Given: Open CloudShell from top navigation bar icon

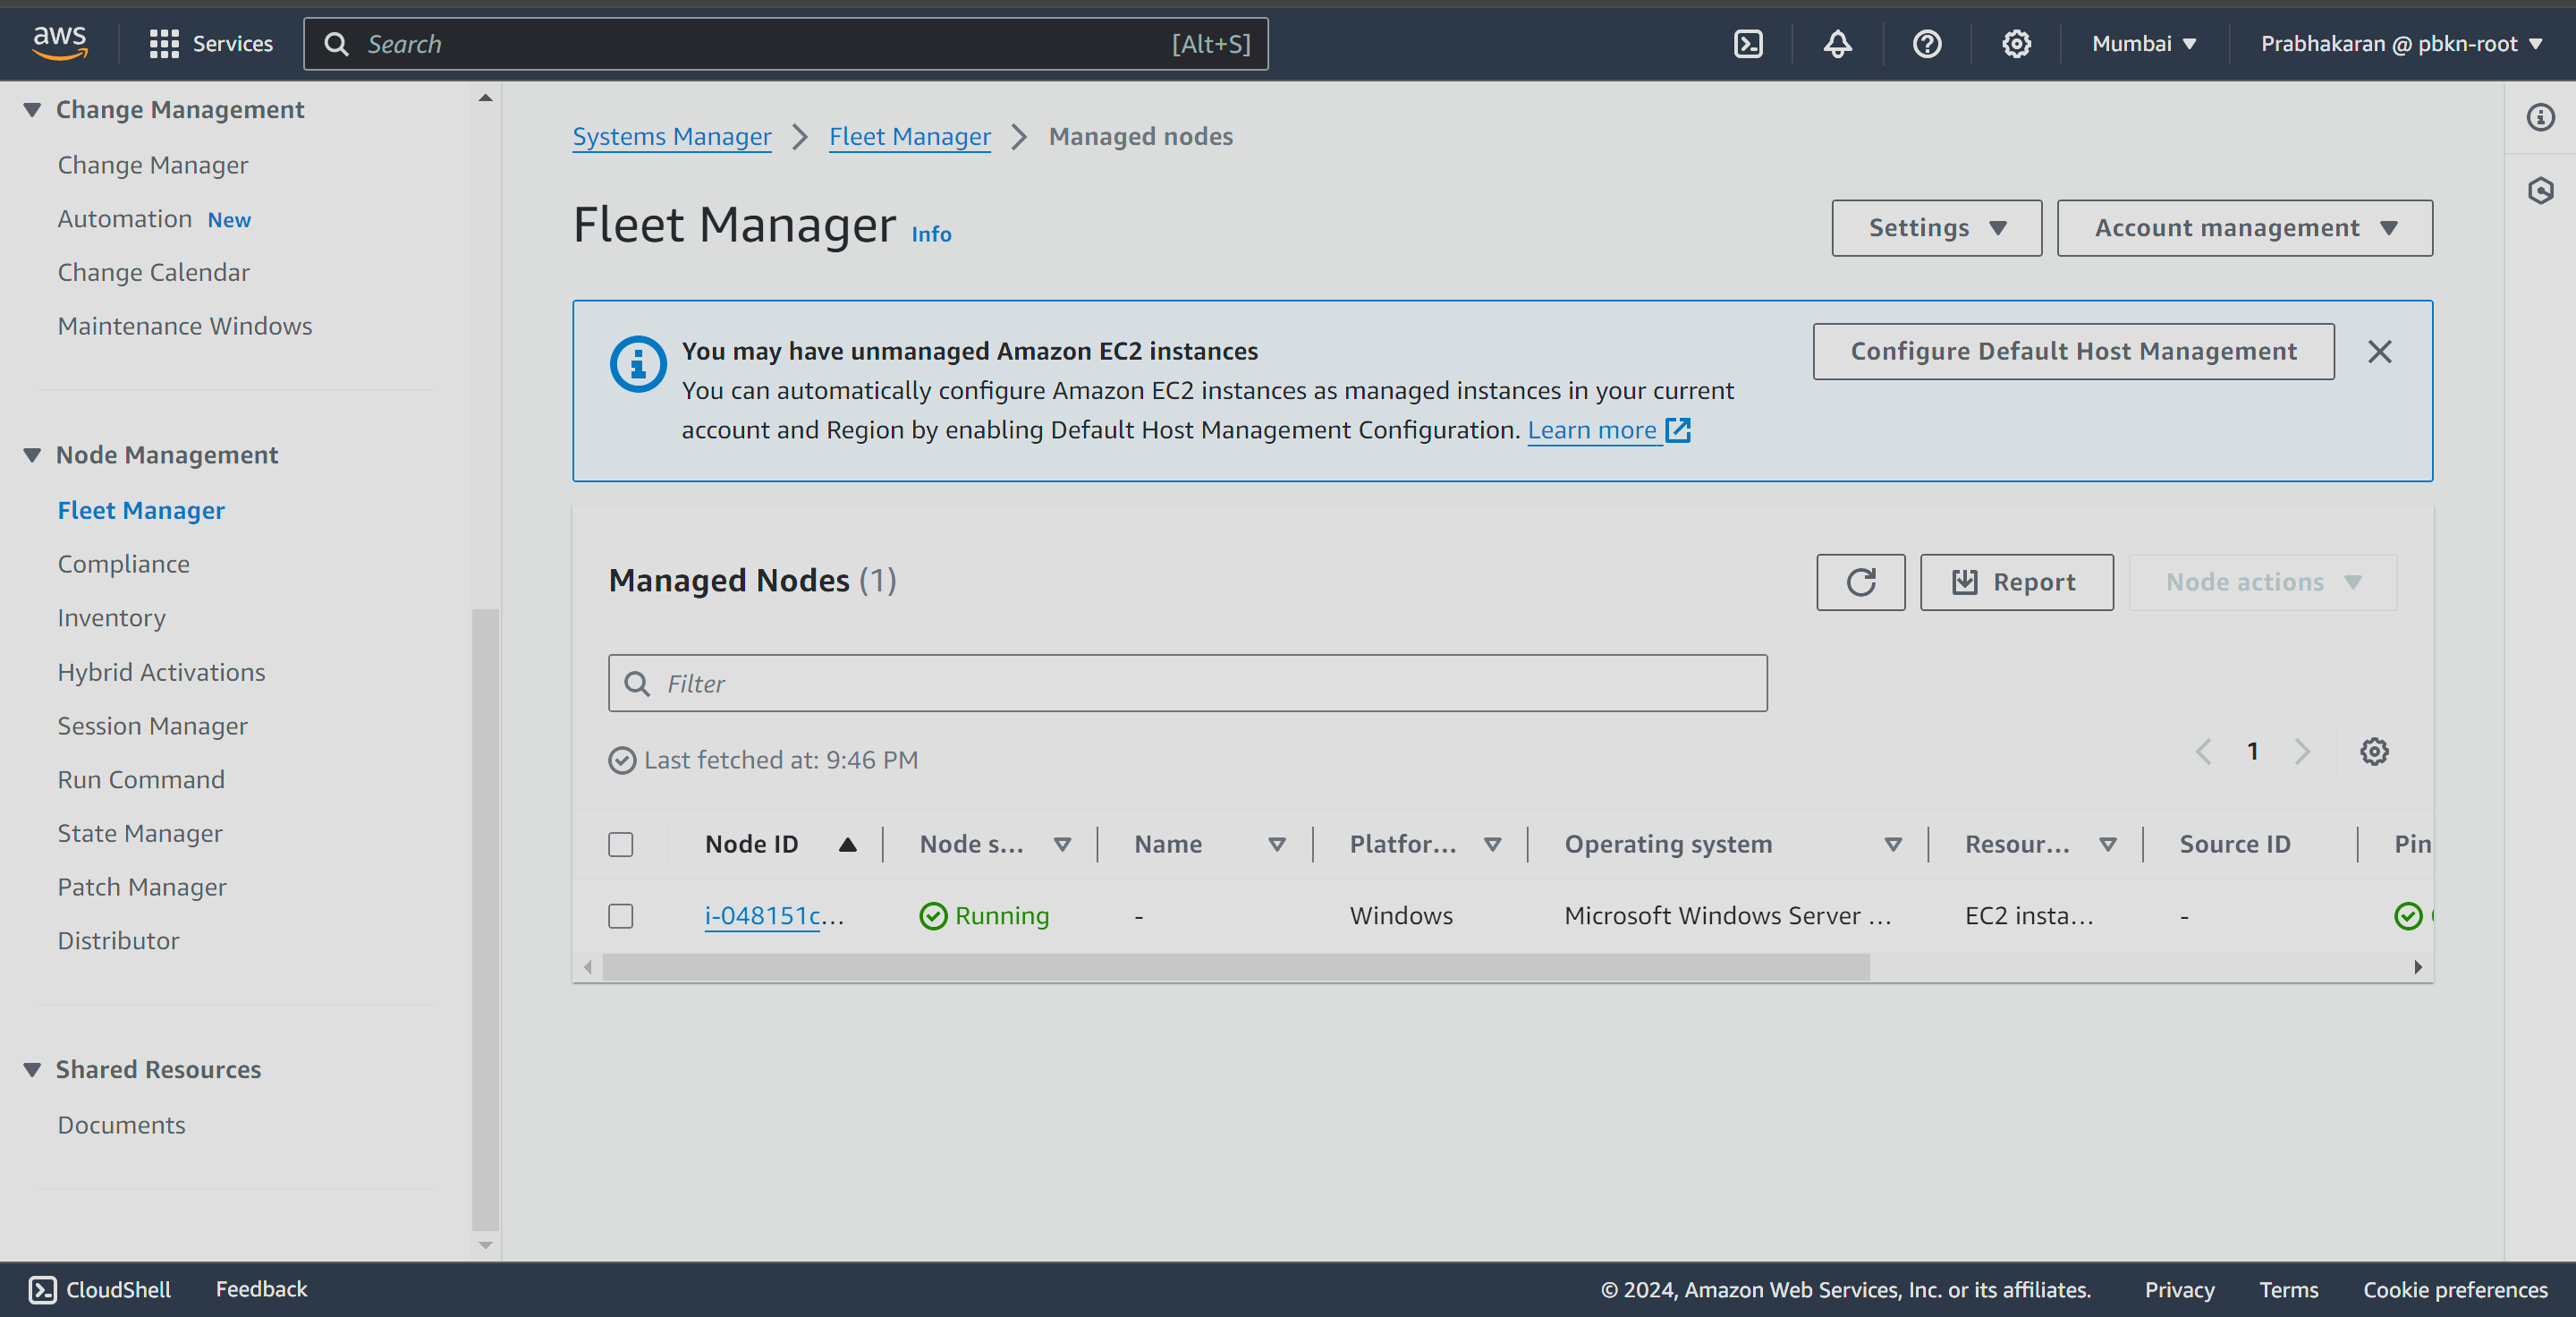Looking at the screenshot, I should (1748, 44).
